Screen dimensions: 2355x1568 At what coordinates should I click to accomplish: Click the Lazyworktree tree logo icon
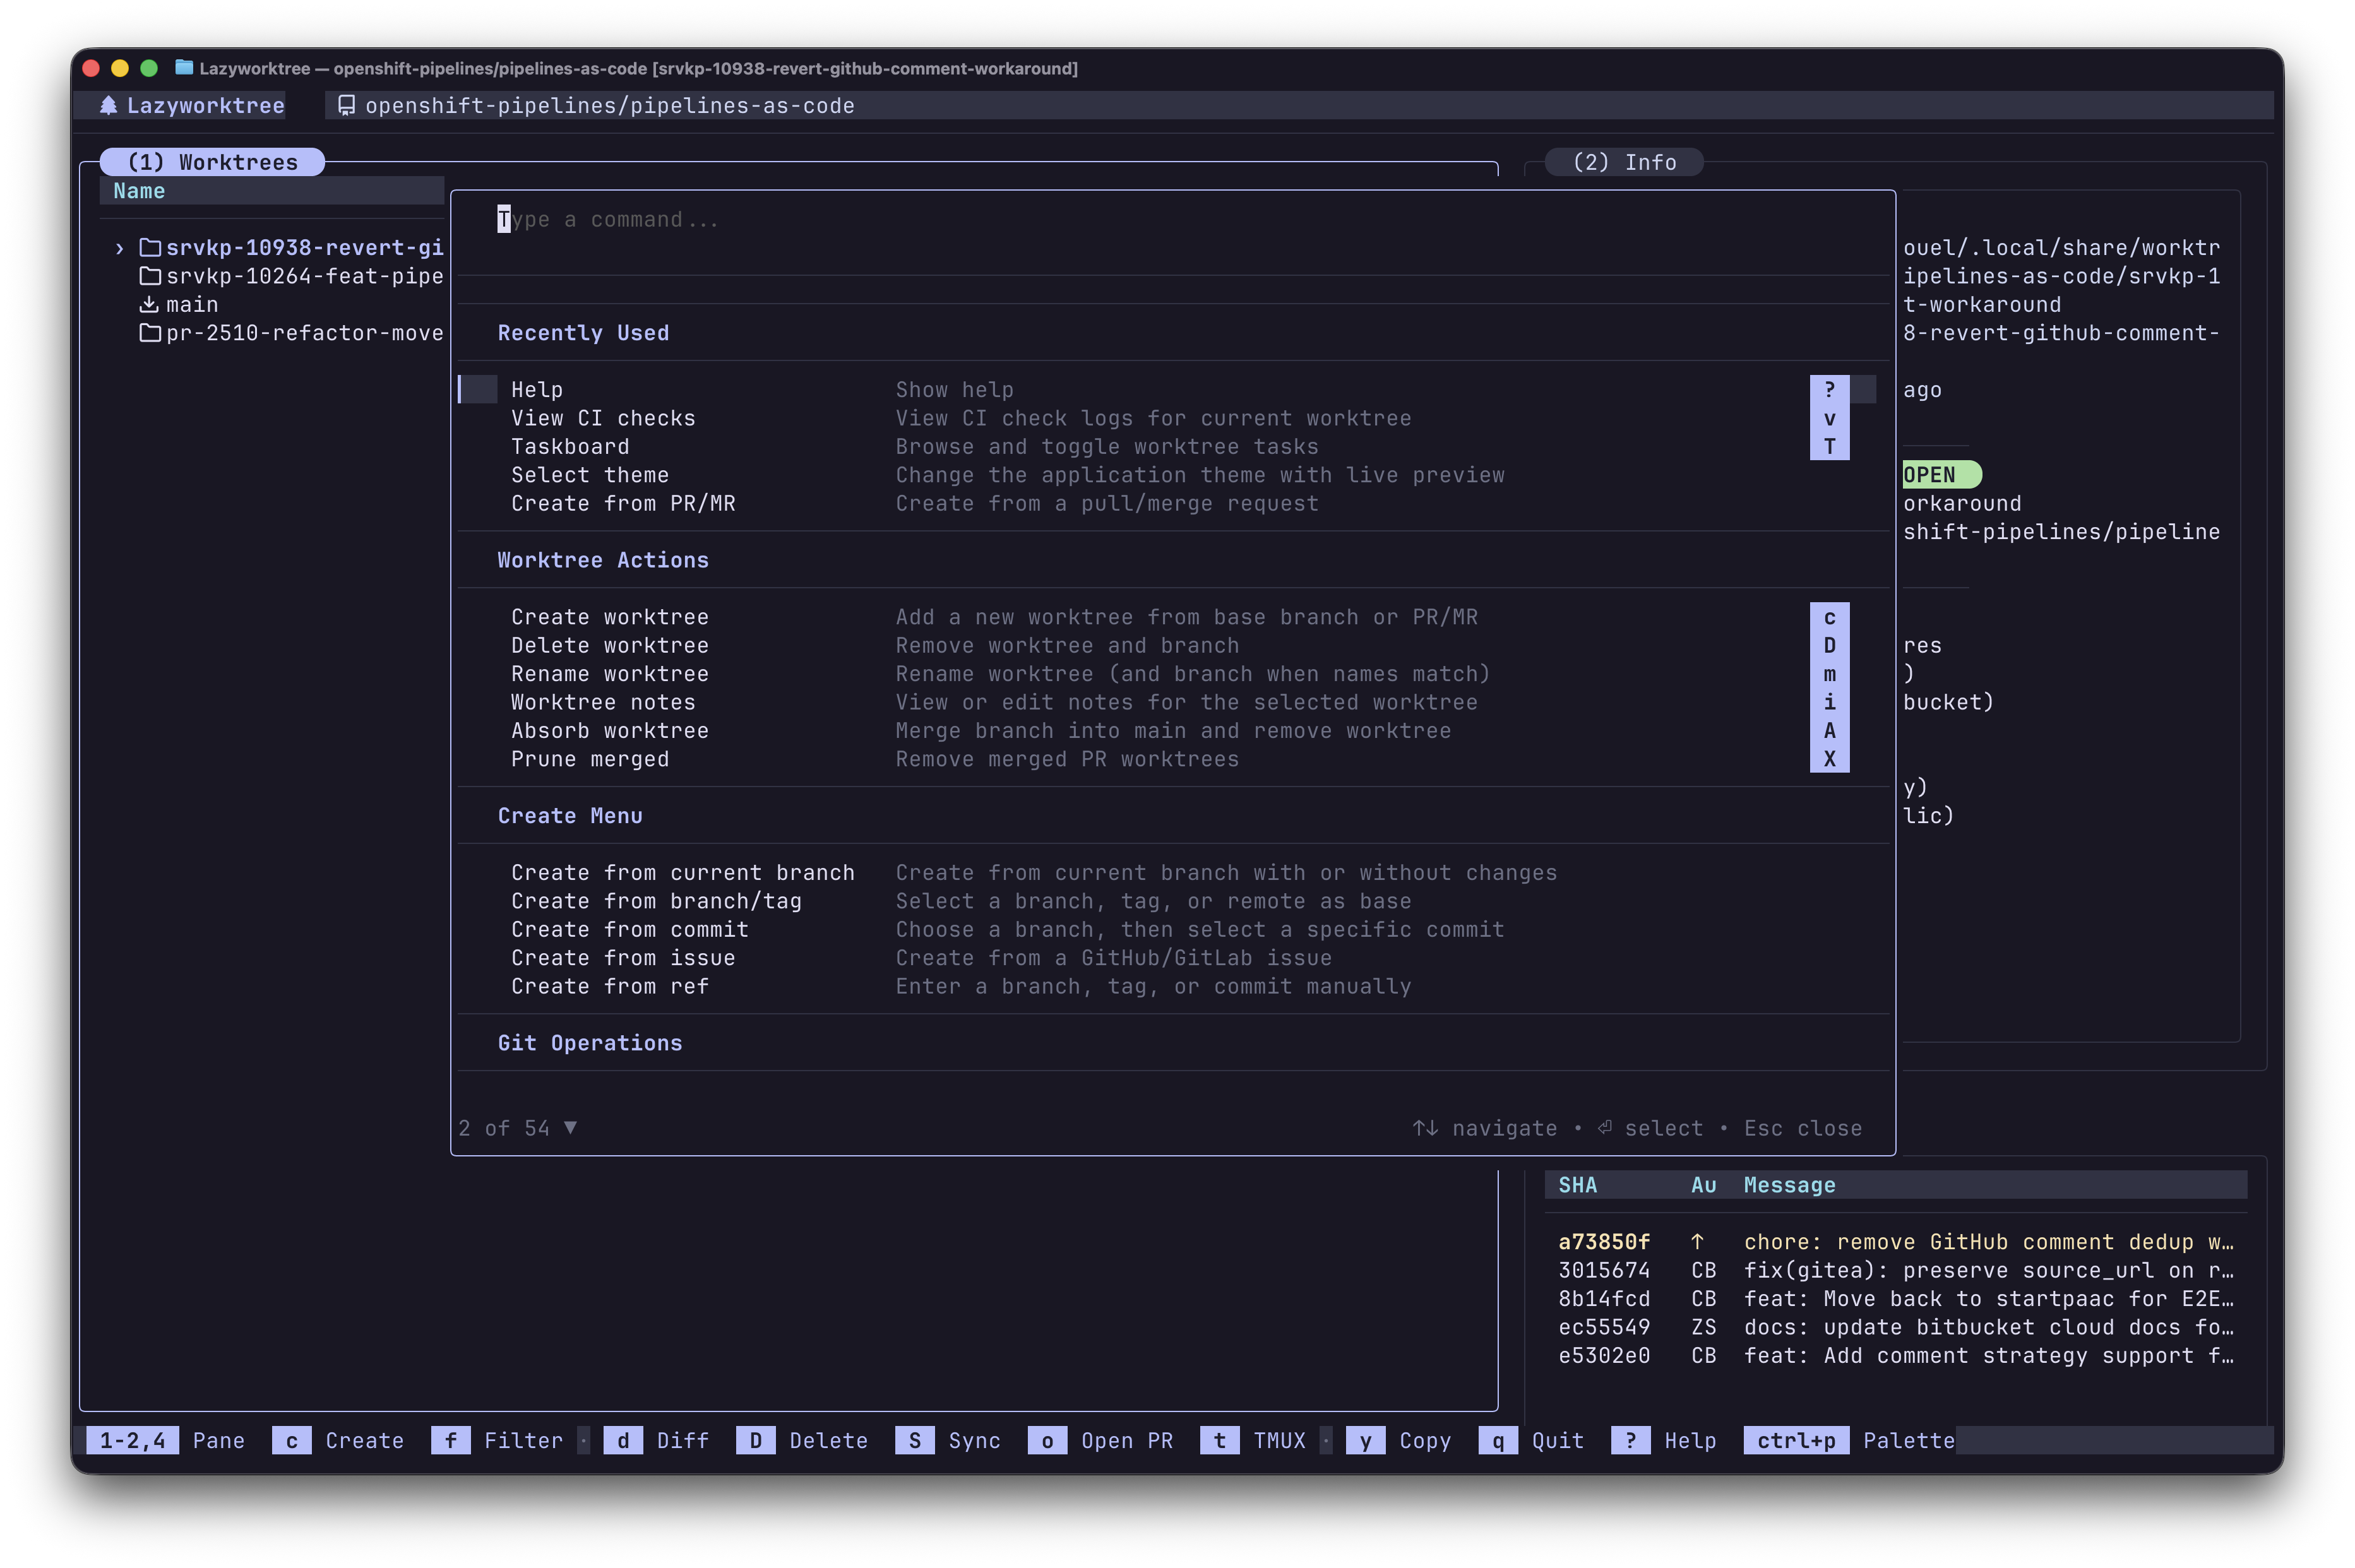(x=109, y=105)
